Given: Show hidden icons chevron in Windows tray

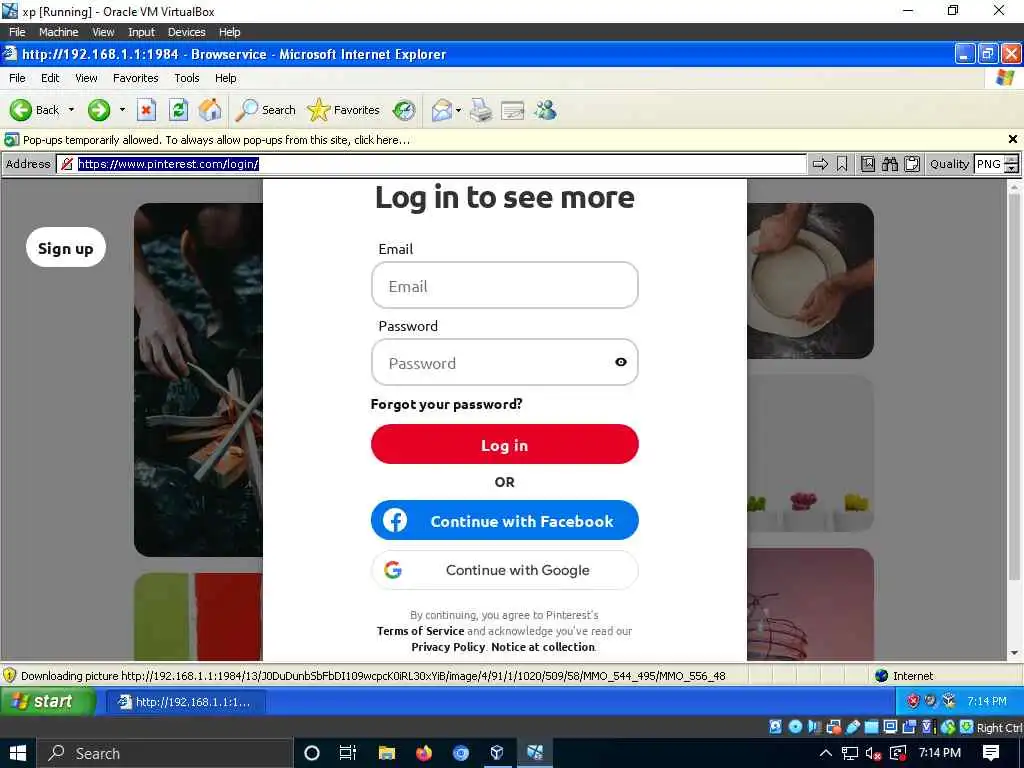Looking at the screenshot, I should (x=825, y=753).
